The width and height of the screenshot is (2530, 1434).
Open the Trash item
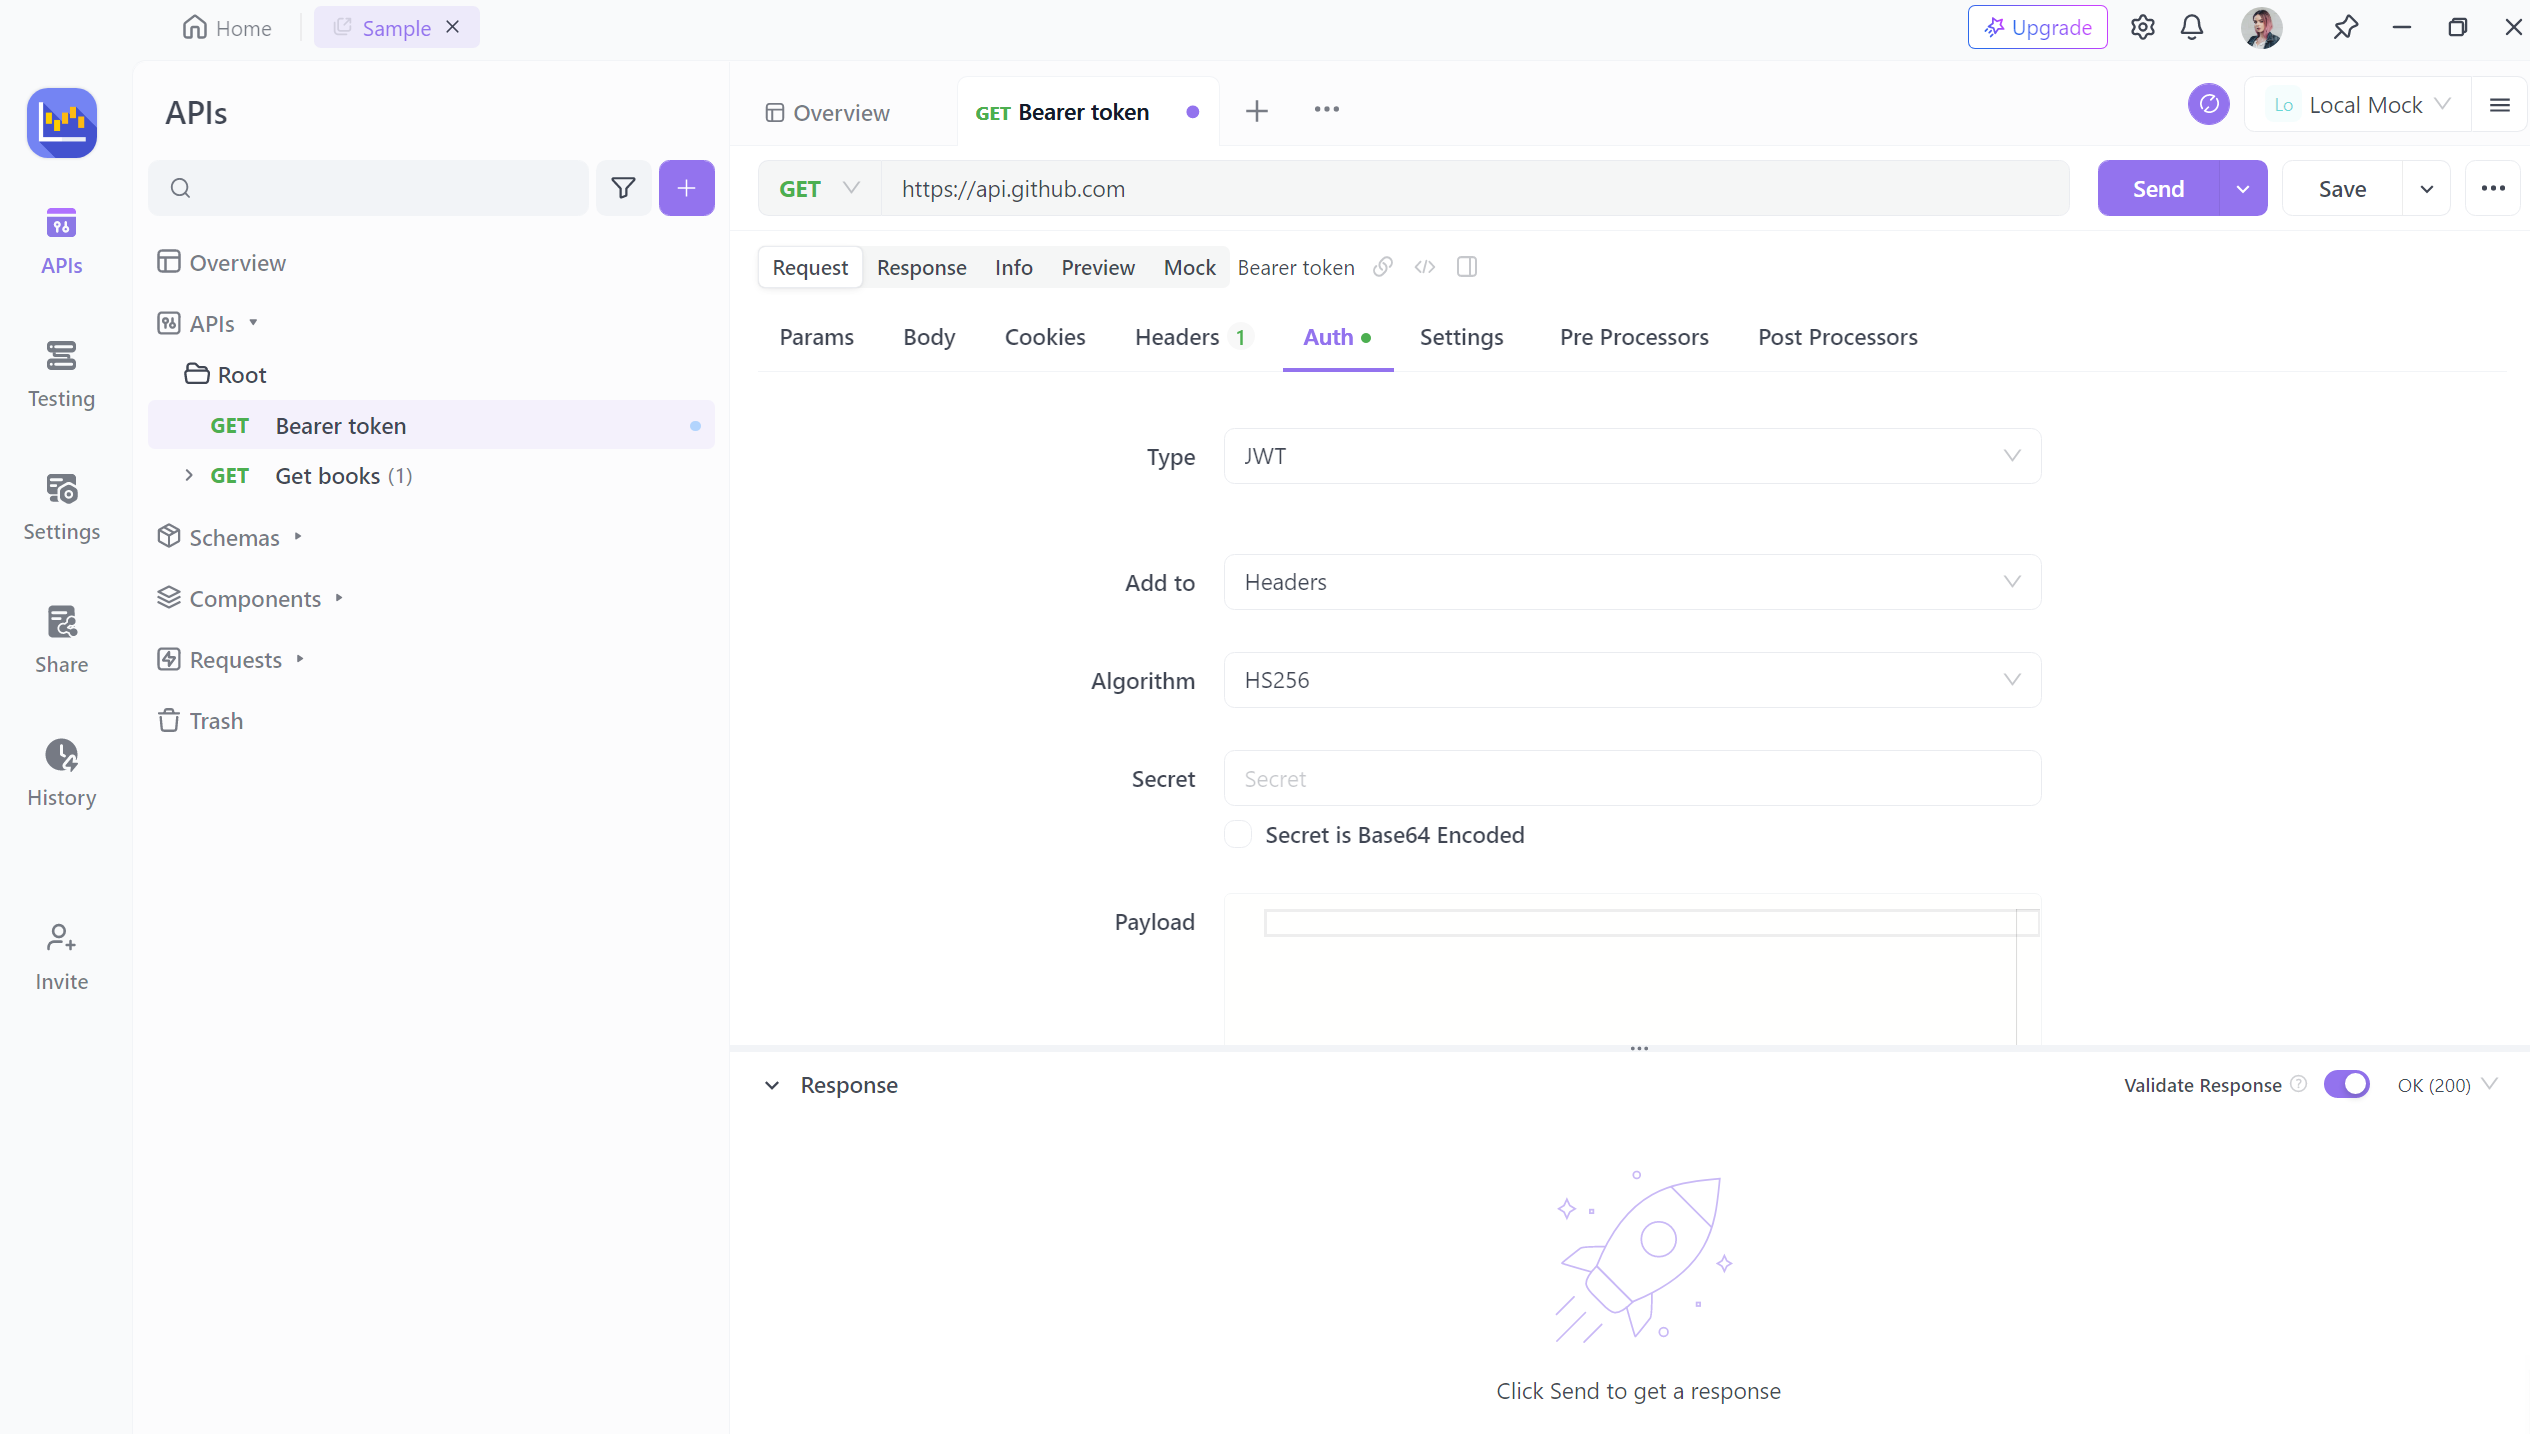(201, 720)
